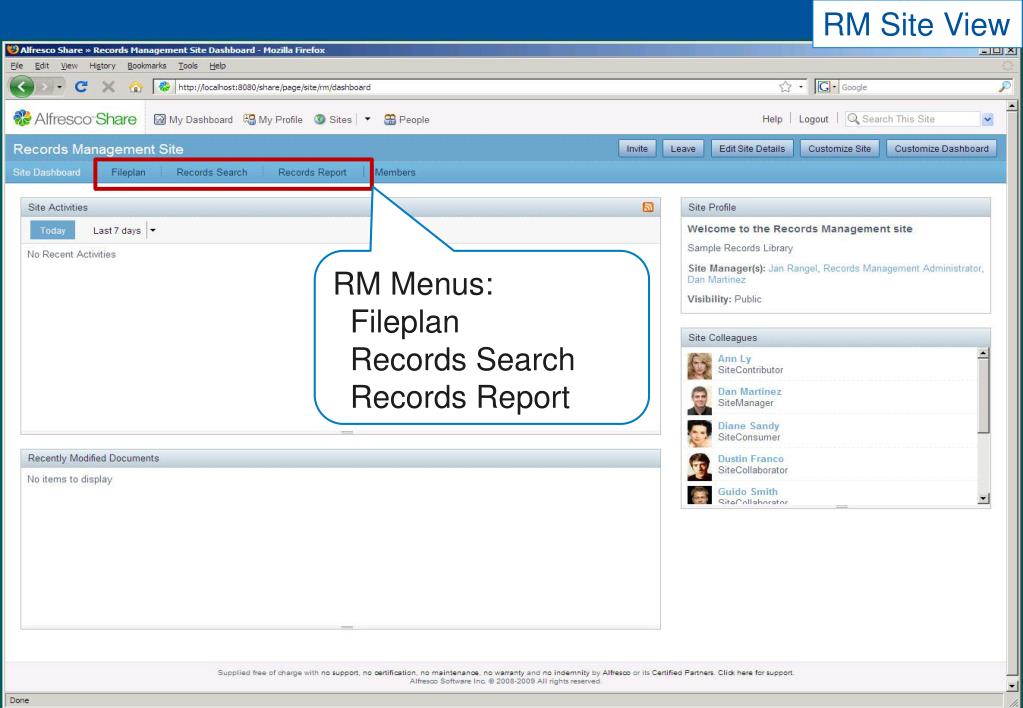
Task: Click the Alfresco Help link
Action: tap(772, 119)
